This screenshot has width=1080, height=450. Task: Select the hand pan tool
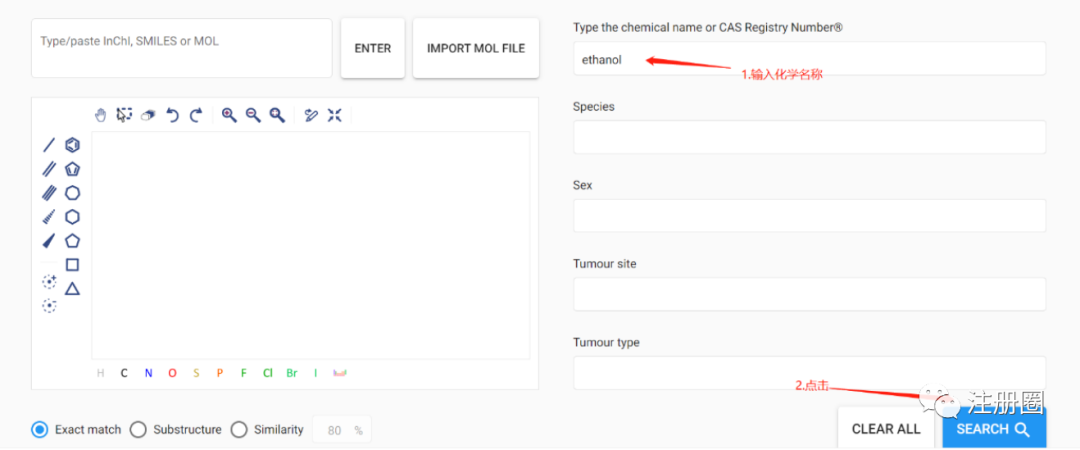click(x=101, y=115)
